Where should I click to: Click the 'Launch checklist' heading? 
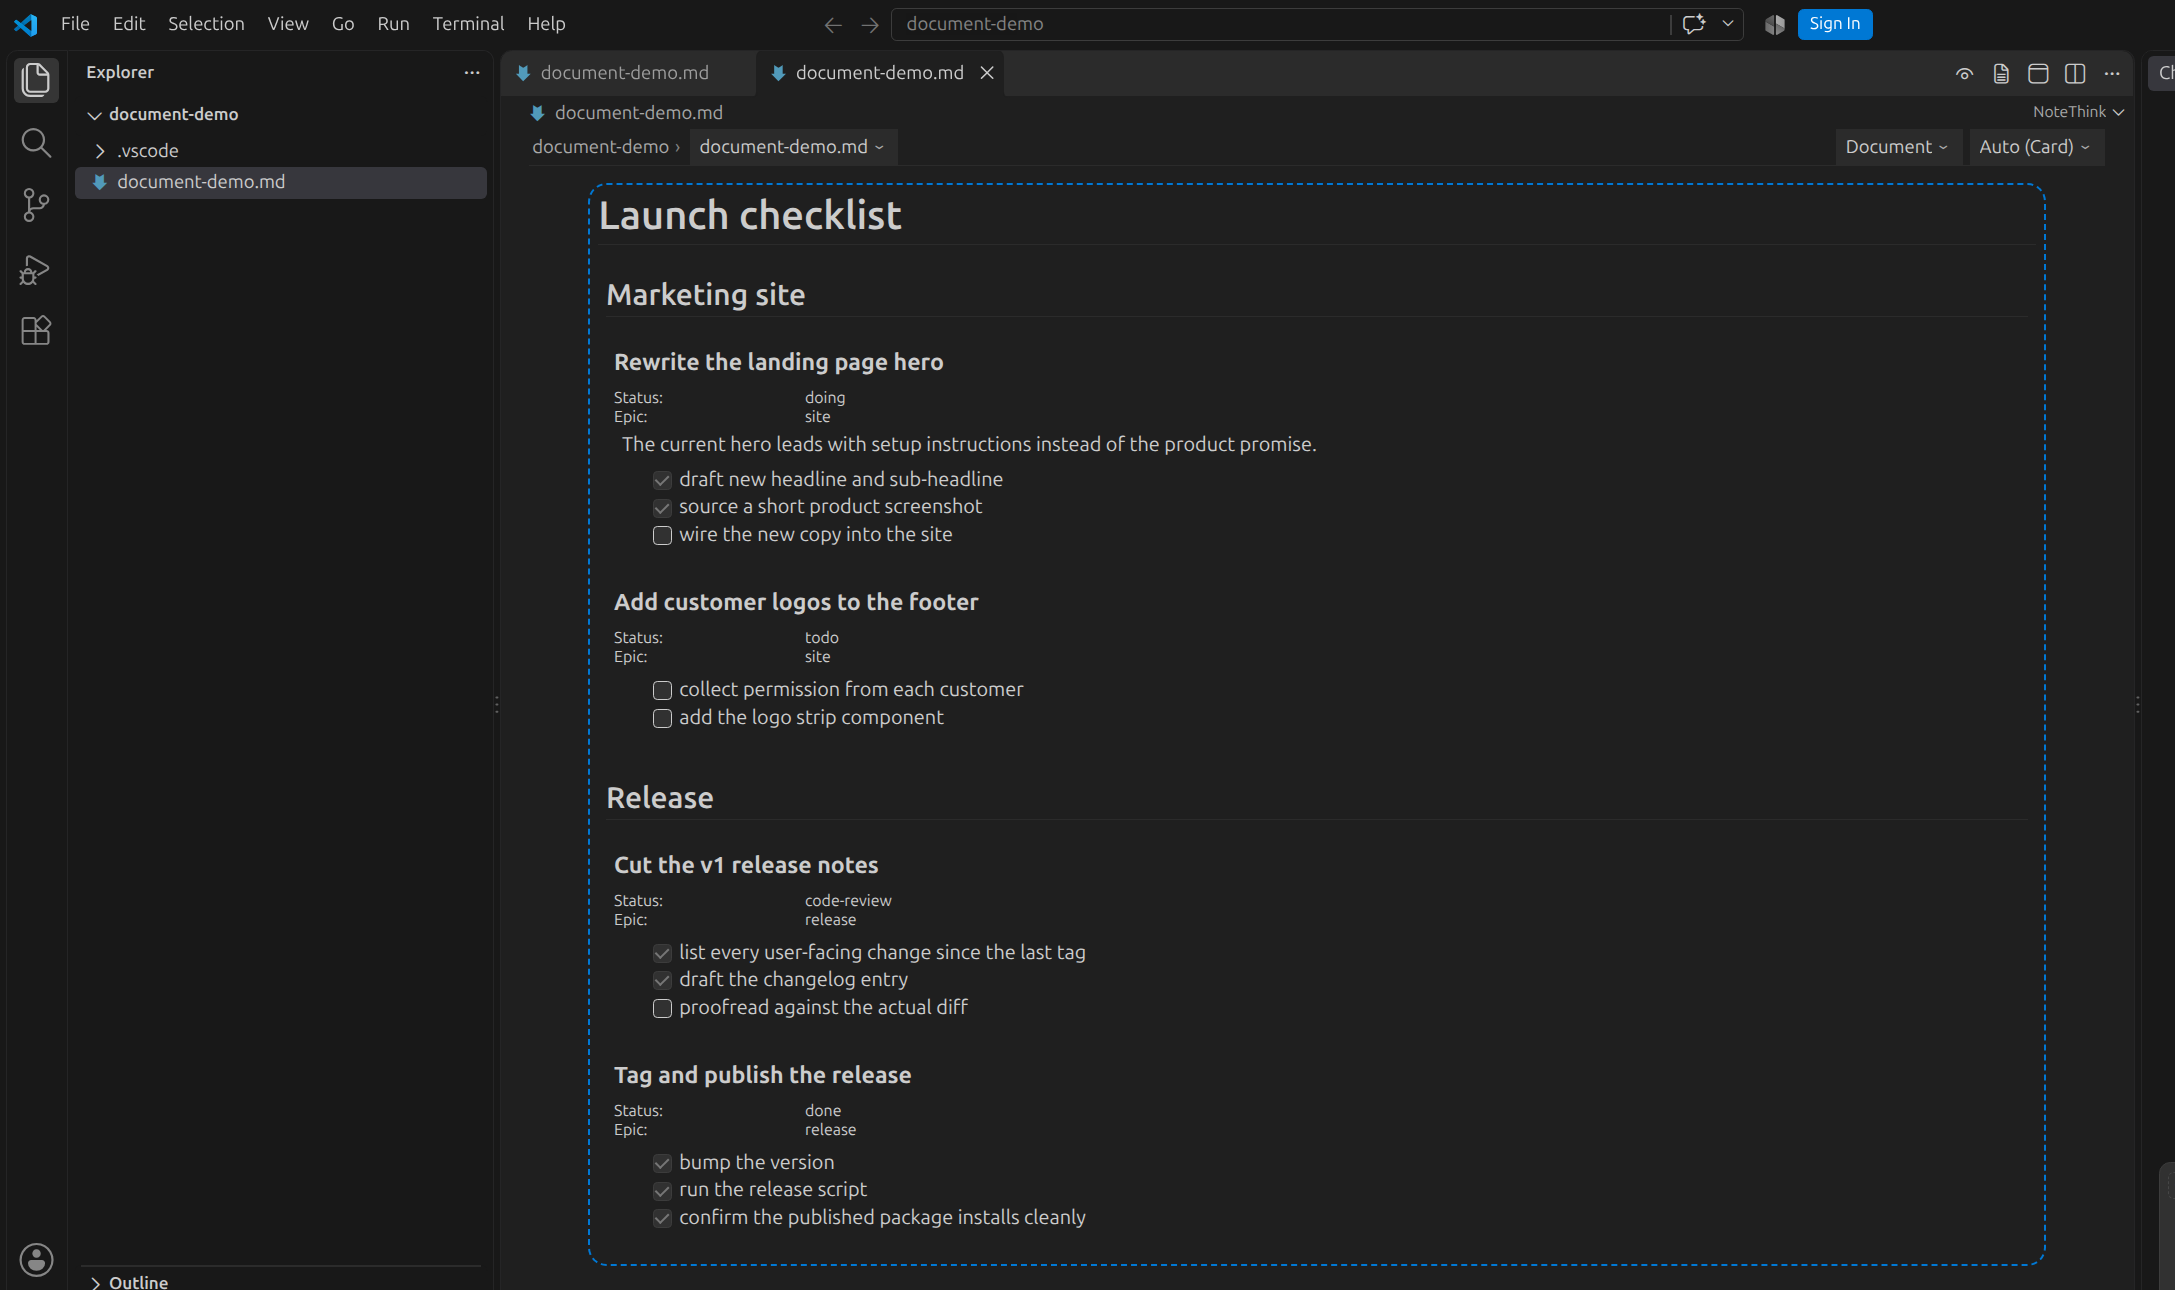pyautogui.click(x=750, y=215)
